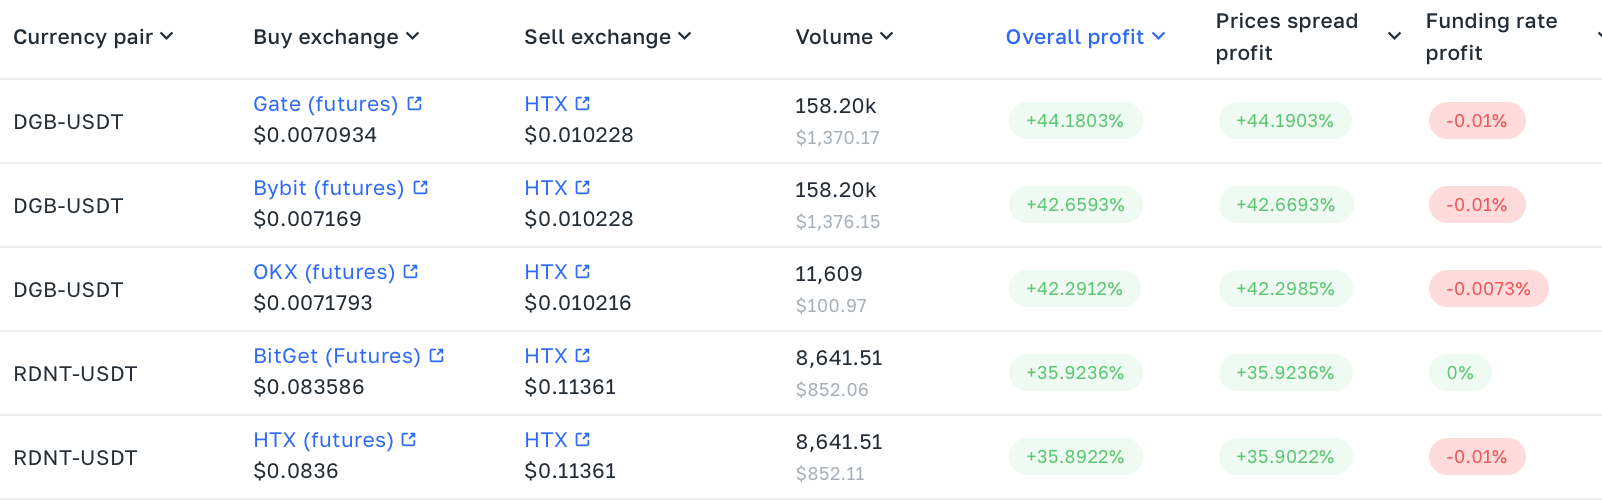Open external link icon beside Gate (futures)
This screenshot has height=500, width=1602.
tap(415, 103)
